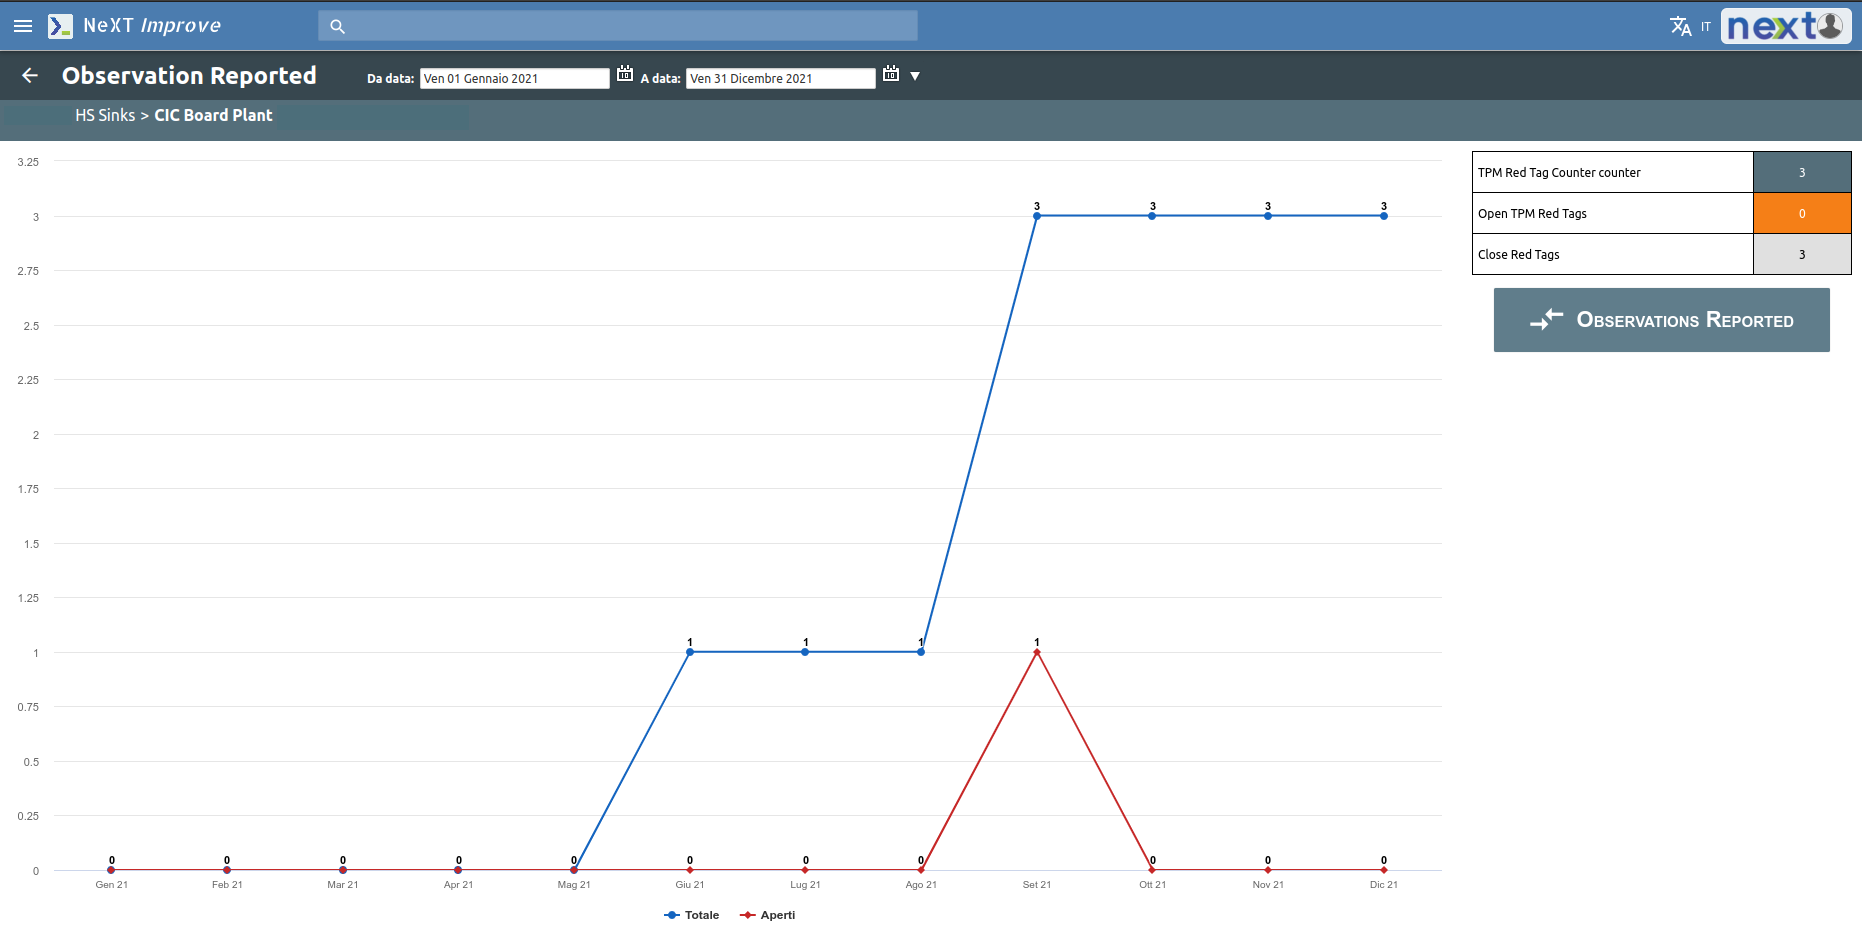
Task: Open the end date calendar picker
Action: point(891,74)
